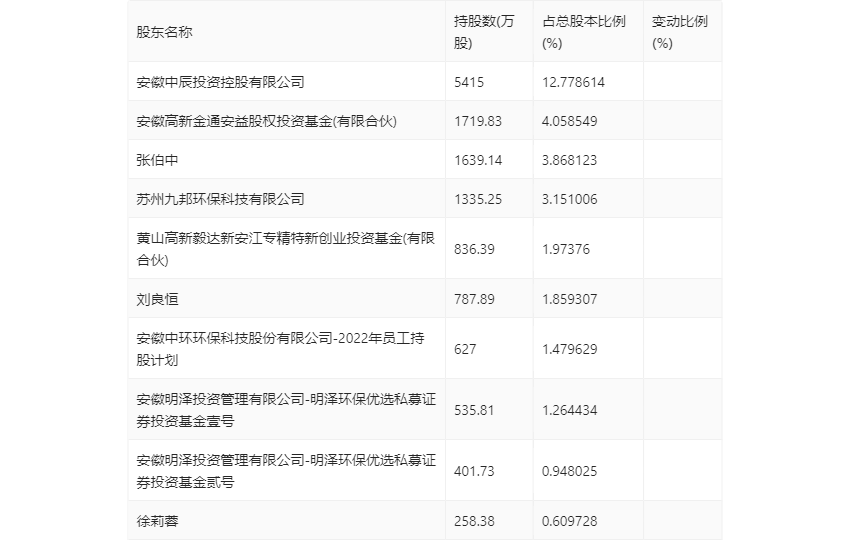Click the holding value 836.39
The image size is (850, 540).
pyautogui.click(x=474, y=249)
